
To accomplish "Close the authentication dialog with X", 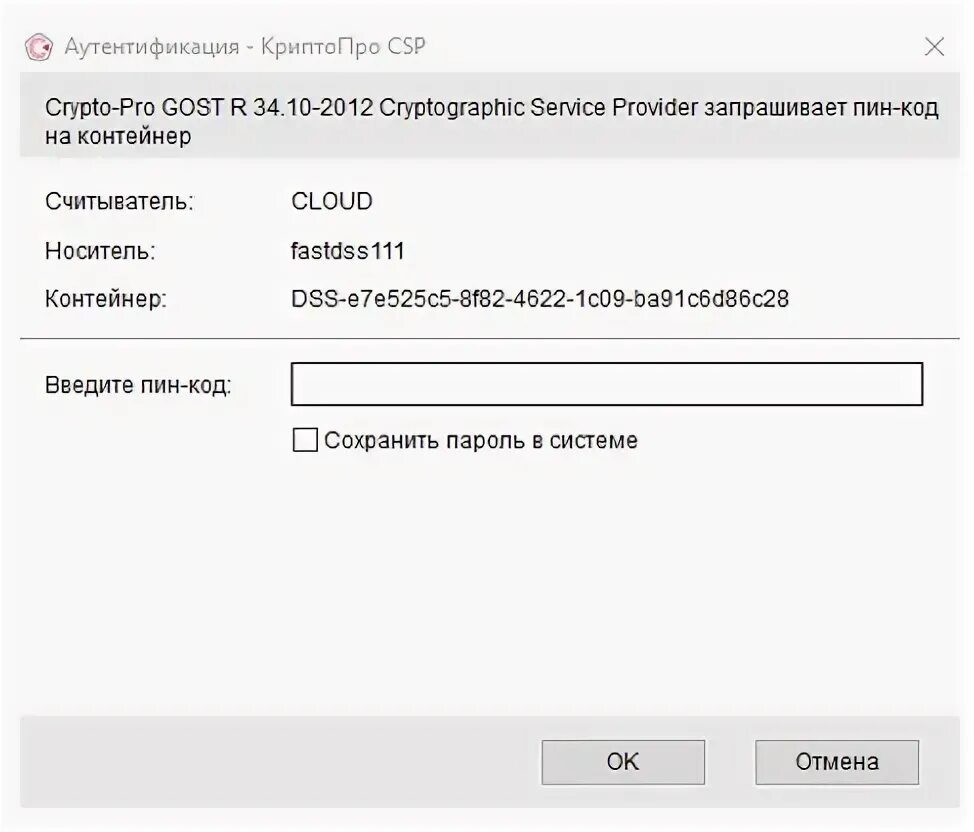I will [x=934, y=46].
